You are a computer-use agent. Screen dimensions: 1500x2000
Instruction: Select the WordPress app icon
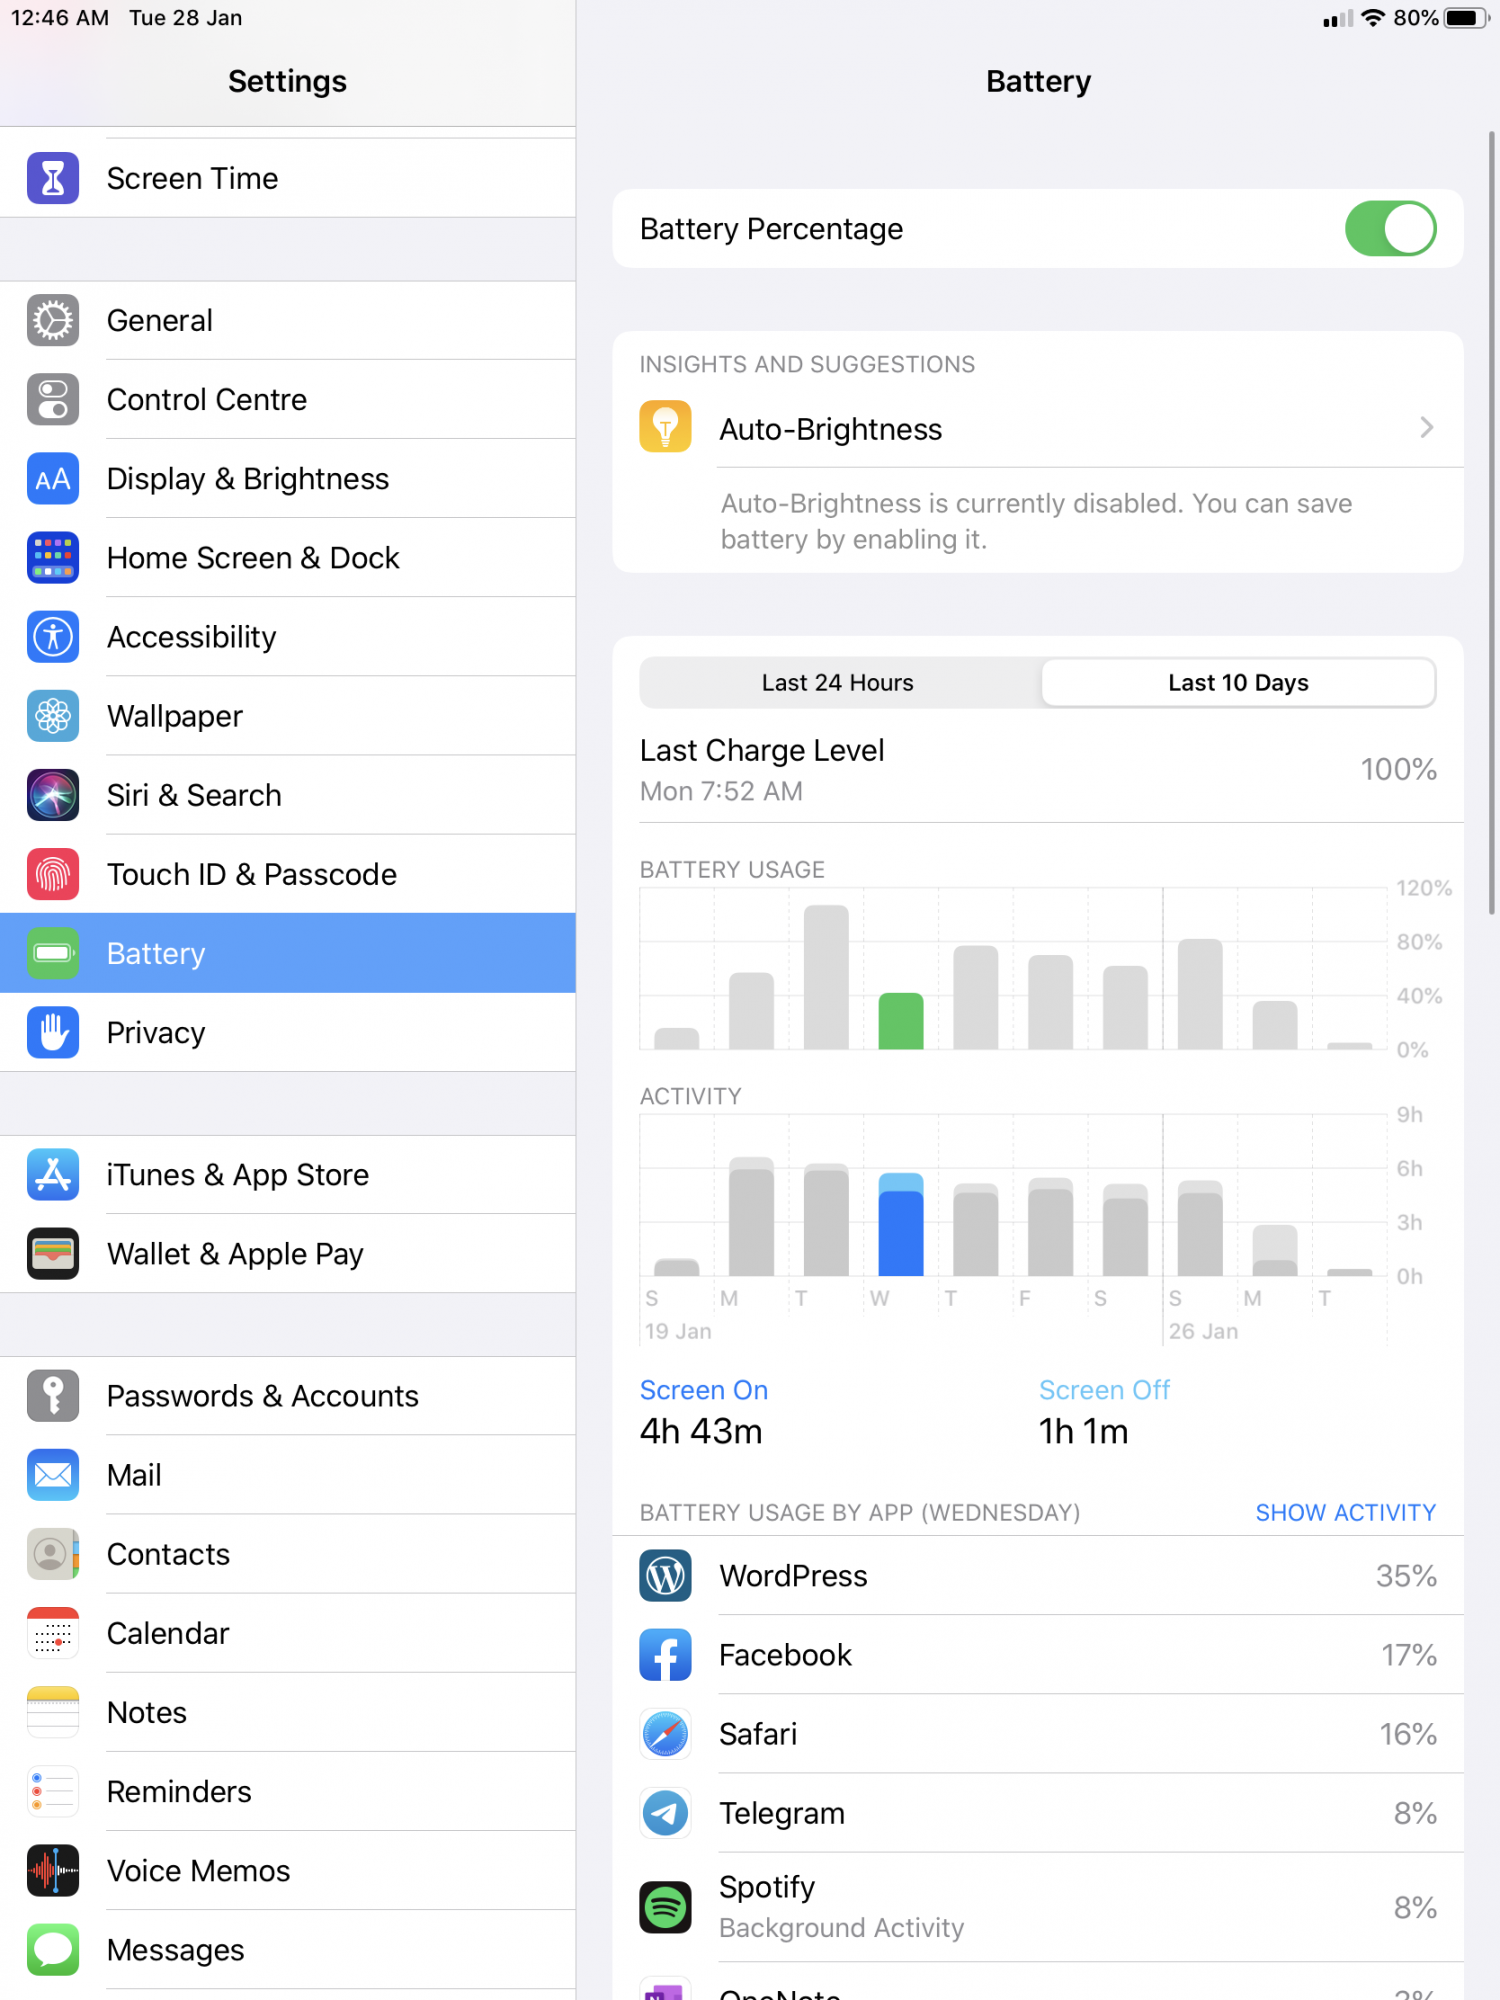click(665, 1575)
